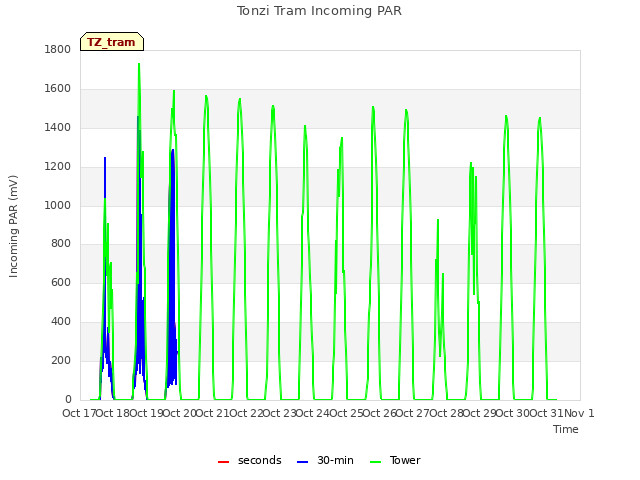The height and width of the screenshot is (480, 640).
Task: Click the 1800 y-axis tick label
Action: tap(58, 49)
